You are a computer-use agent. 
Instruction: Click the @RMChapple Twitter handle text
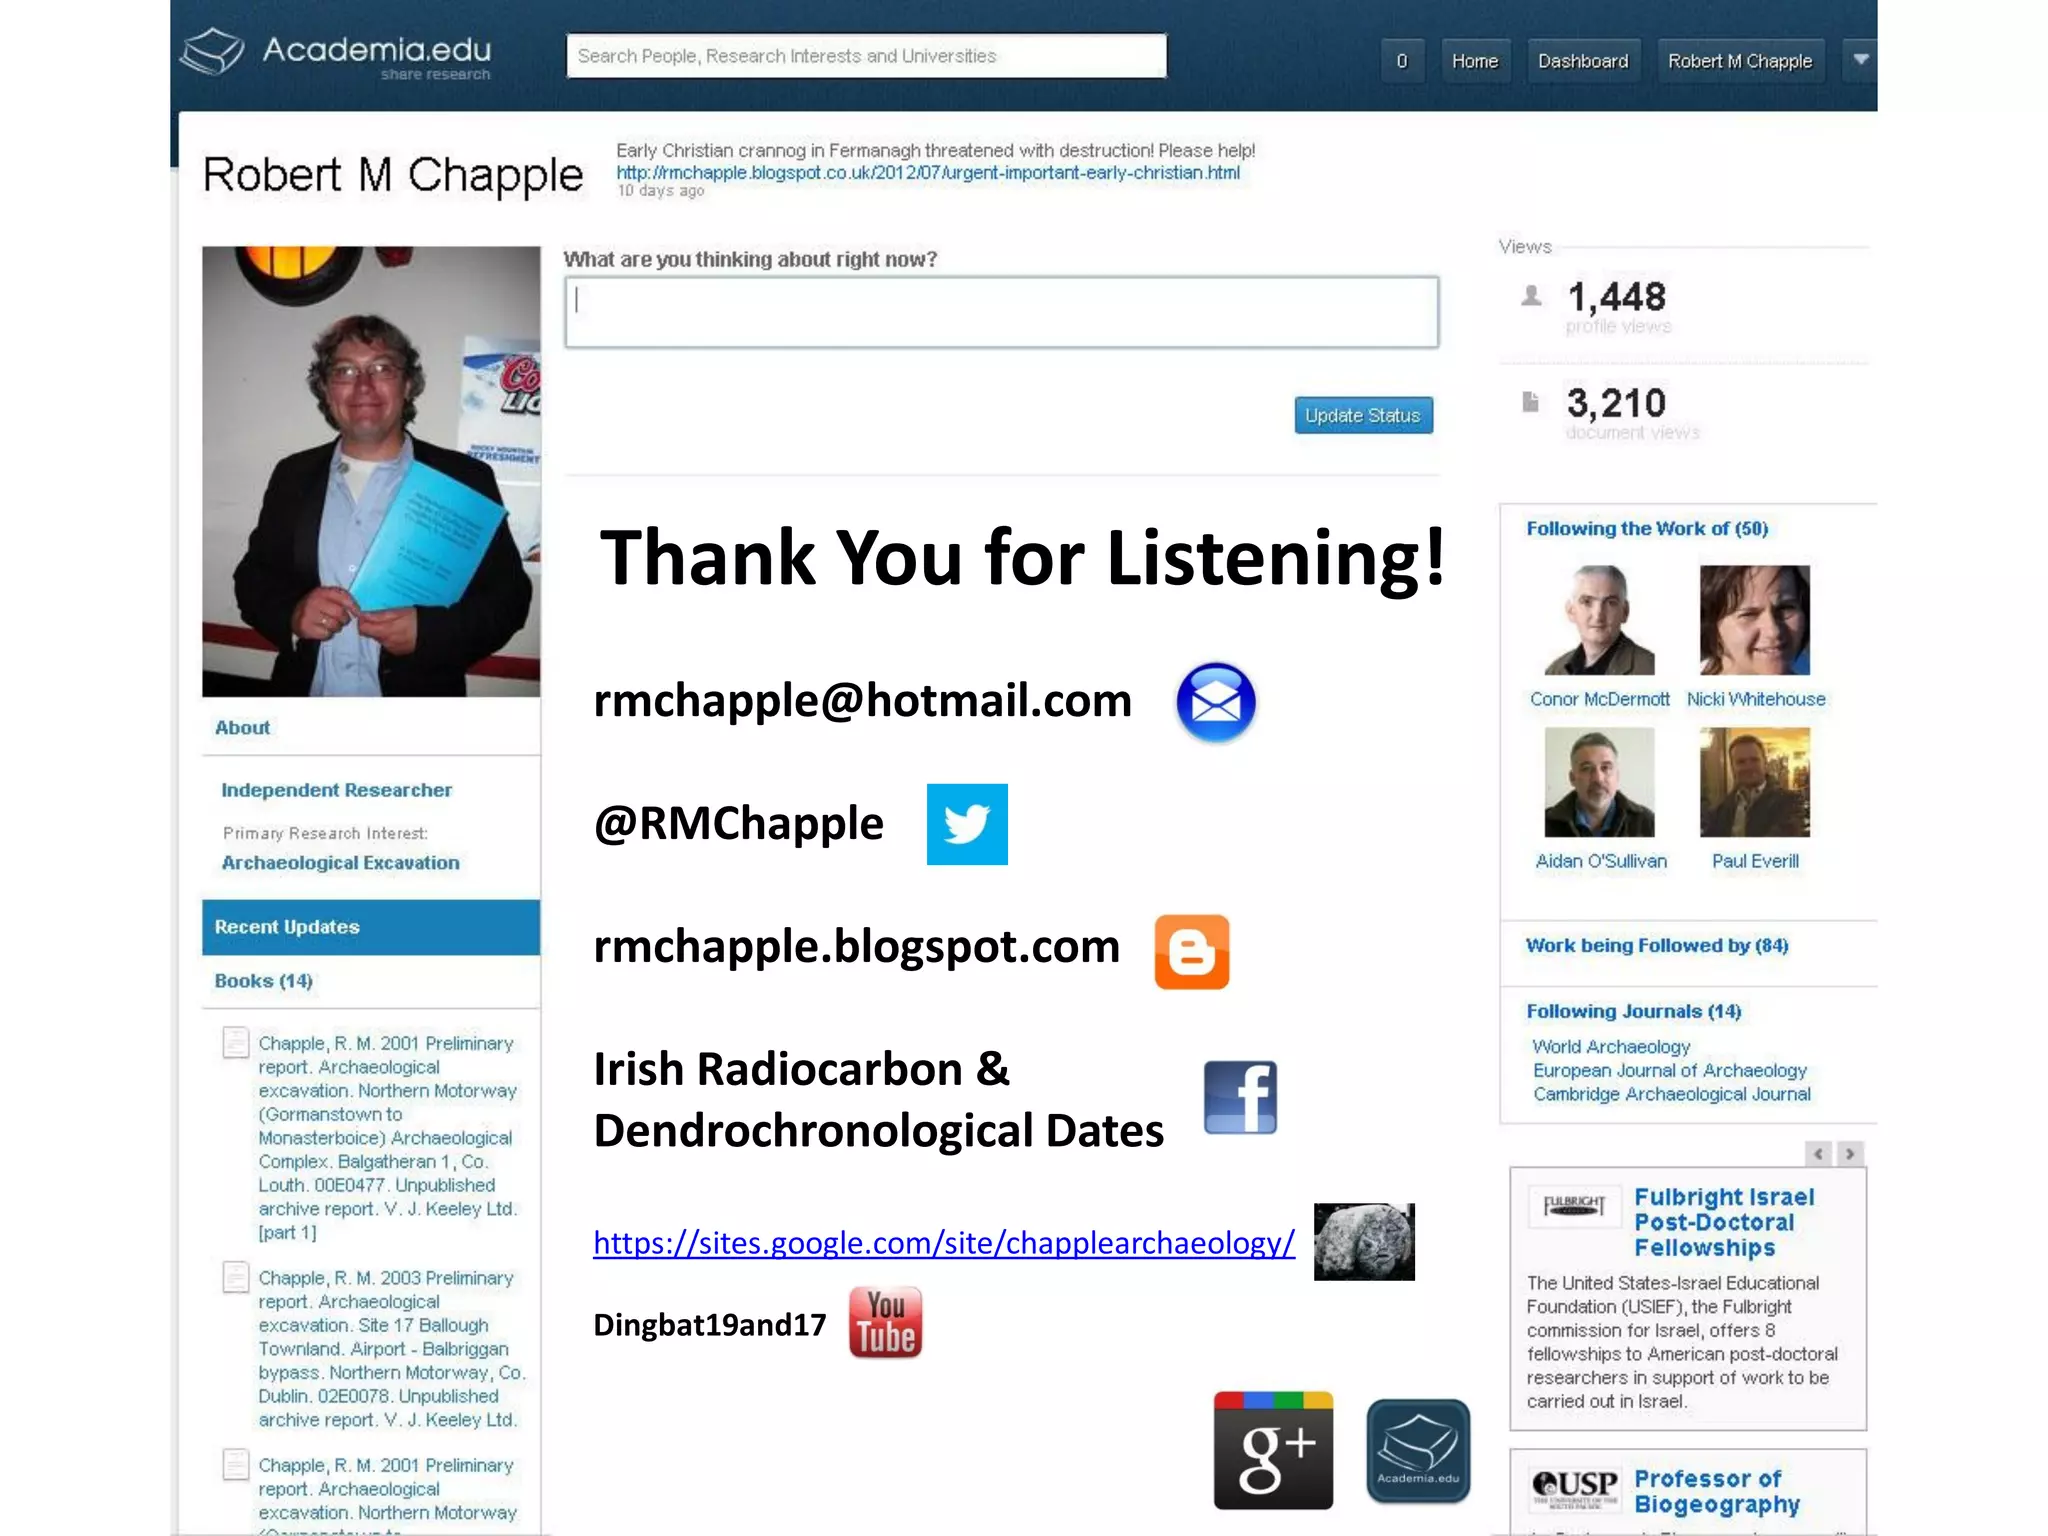(x=739, y=823)
